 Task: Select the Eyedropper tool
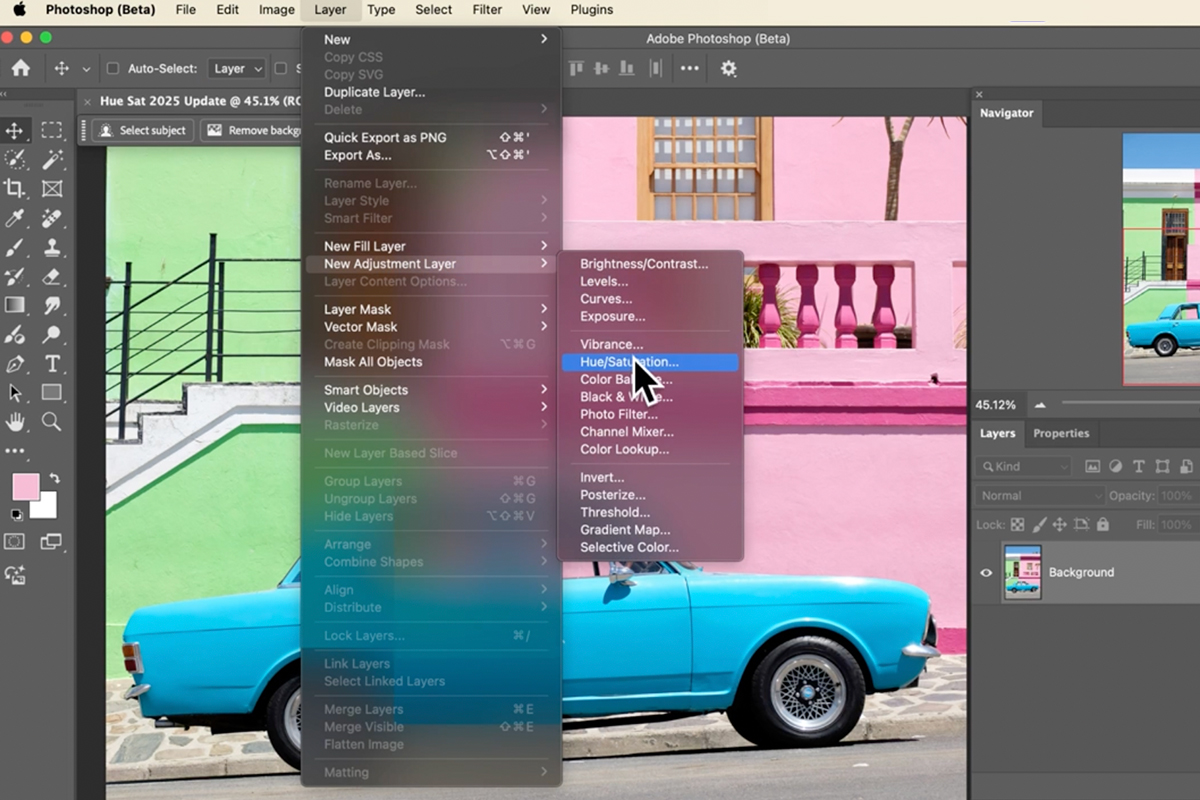point(16,218)
